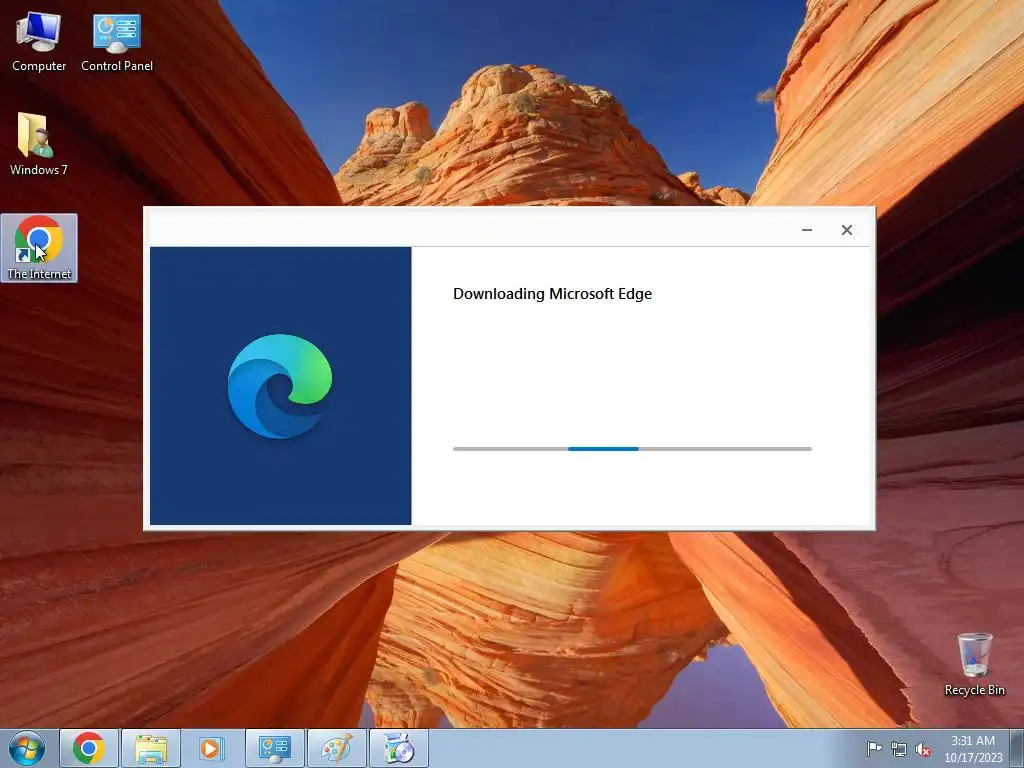
Task: Click the 'Windows 7' folder label
Action: [39, 170]
